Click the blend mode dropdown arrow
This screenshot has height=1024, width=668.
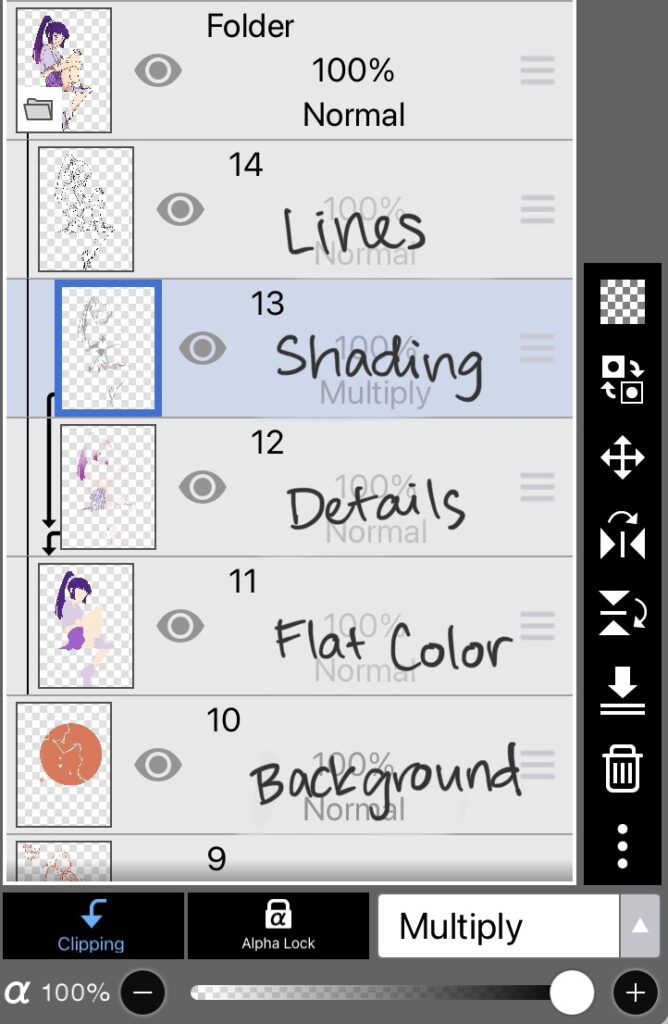pyautogui.click(x=639, y=927)
